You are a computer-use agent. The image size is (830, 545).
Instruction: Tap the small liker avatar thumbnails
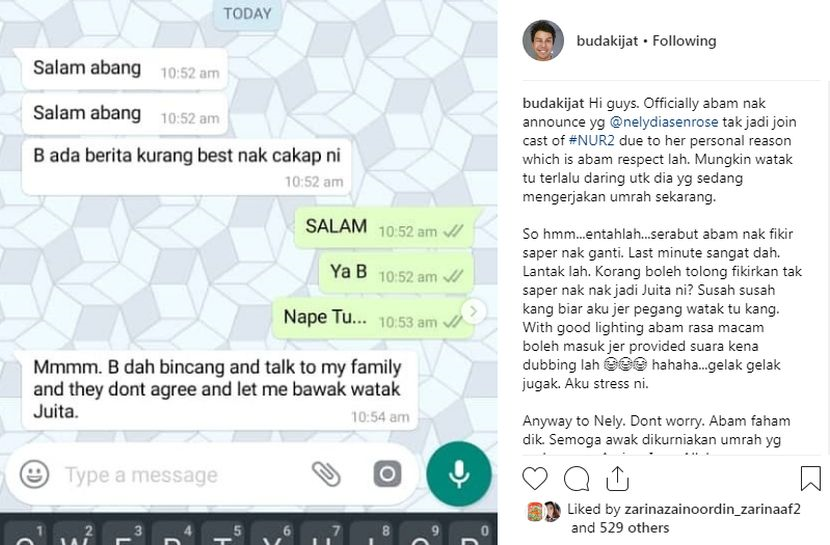click(x=544, y=511)
